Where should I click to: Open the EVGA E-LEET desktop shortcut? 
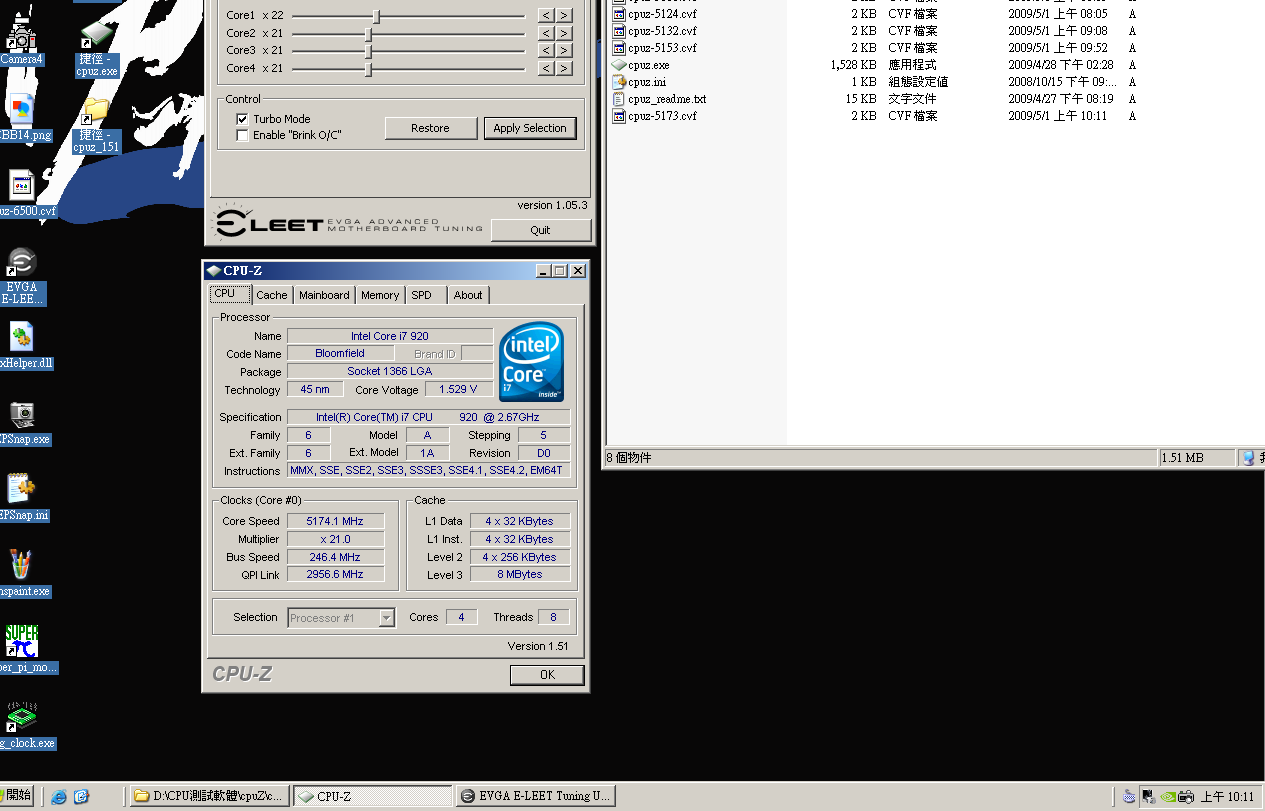click(x=21, y=264)
